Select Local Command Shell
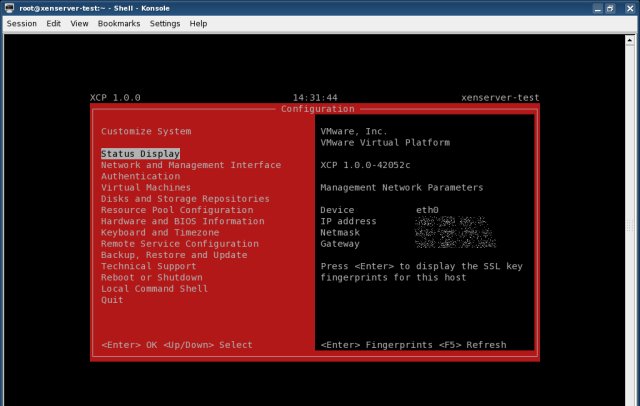Viewport: 640px width, 406px height. tap(154, 288)
